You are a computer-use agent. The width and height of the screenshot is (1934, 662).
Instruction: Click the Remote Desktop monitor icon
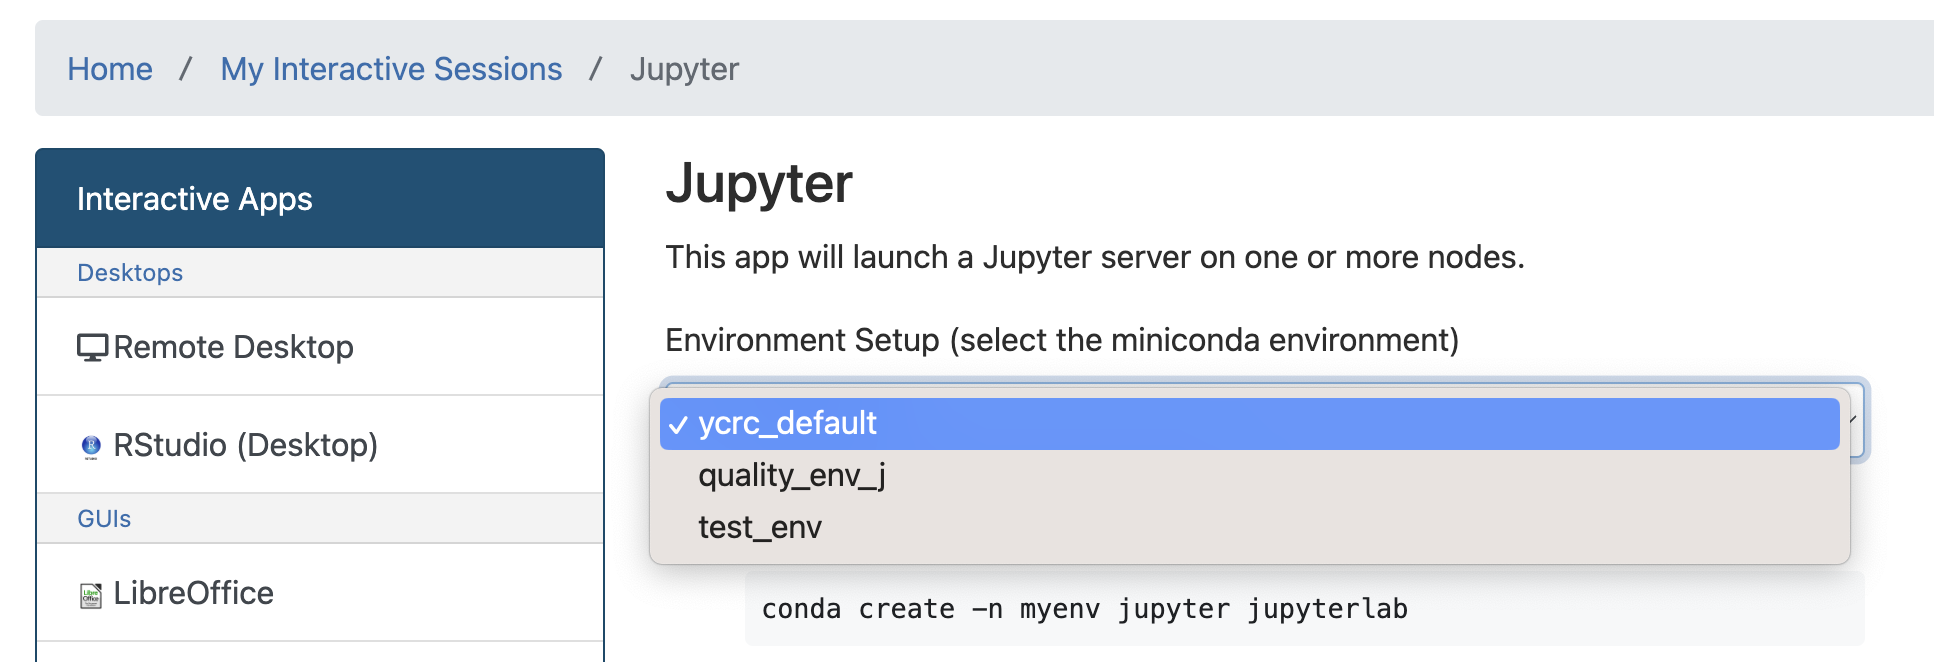tap(92, 348)
